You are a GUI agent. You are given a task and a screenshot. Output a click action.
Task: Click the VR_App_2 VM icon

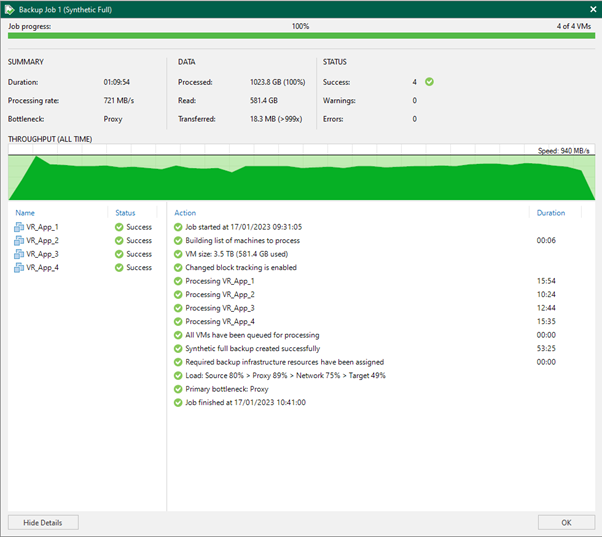click(19, 240)
